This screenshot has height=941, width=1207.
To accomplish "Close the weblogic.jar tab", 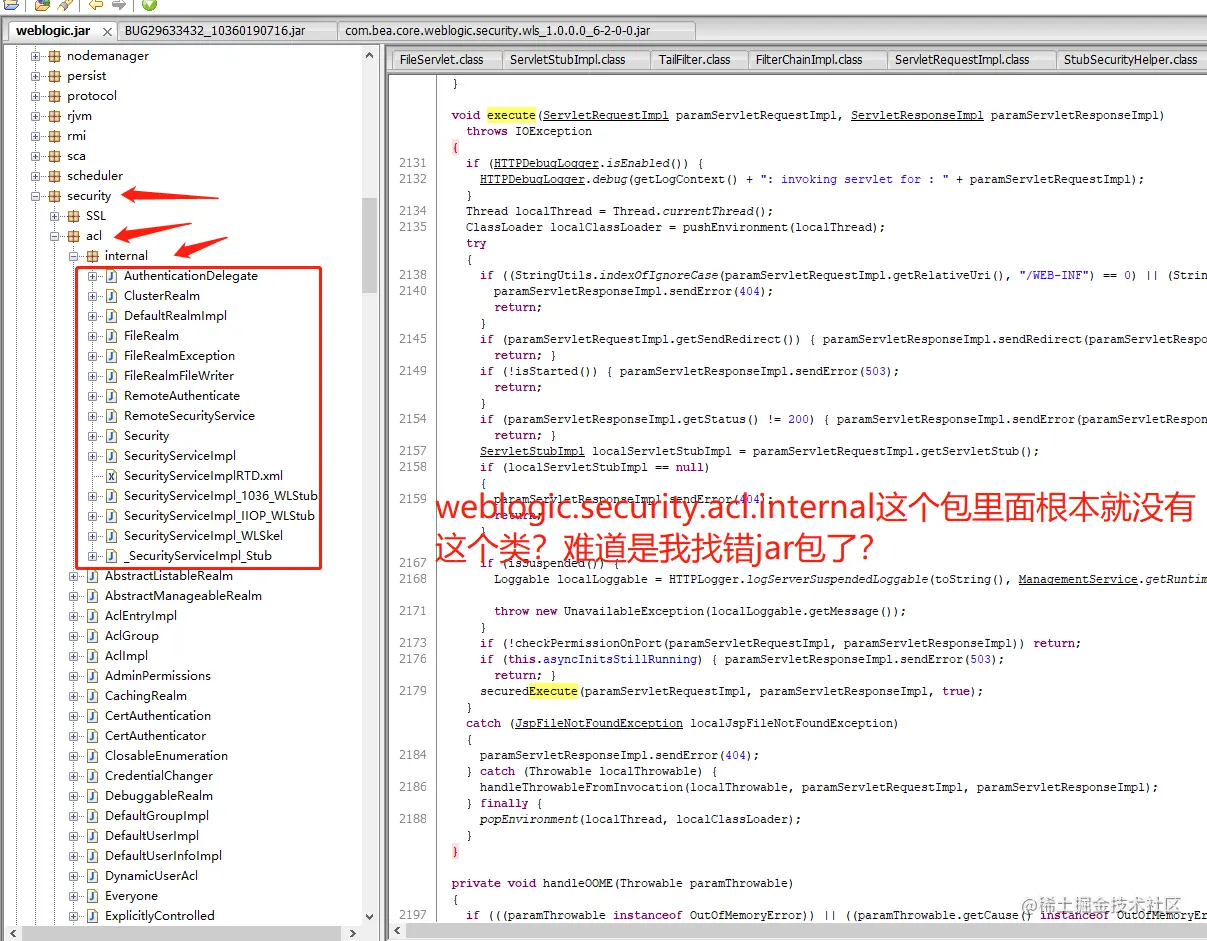I will [108, 31].
